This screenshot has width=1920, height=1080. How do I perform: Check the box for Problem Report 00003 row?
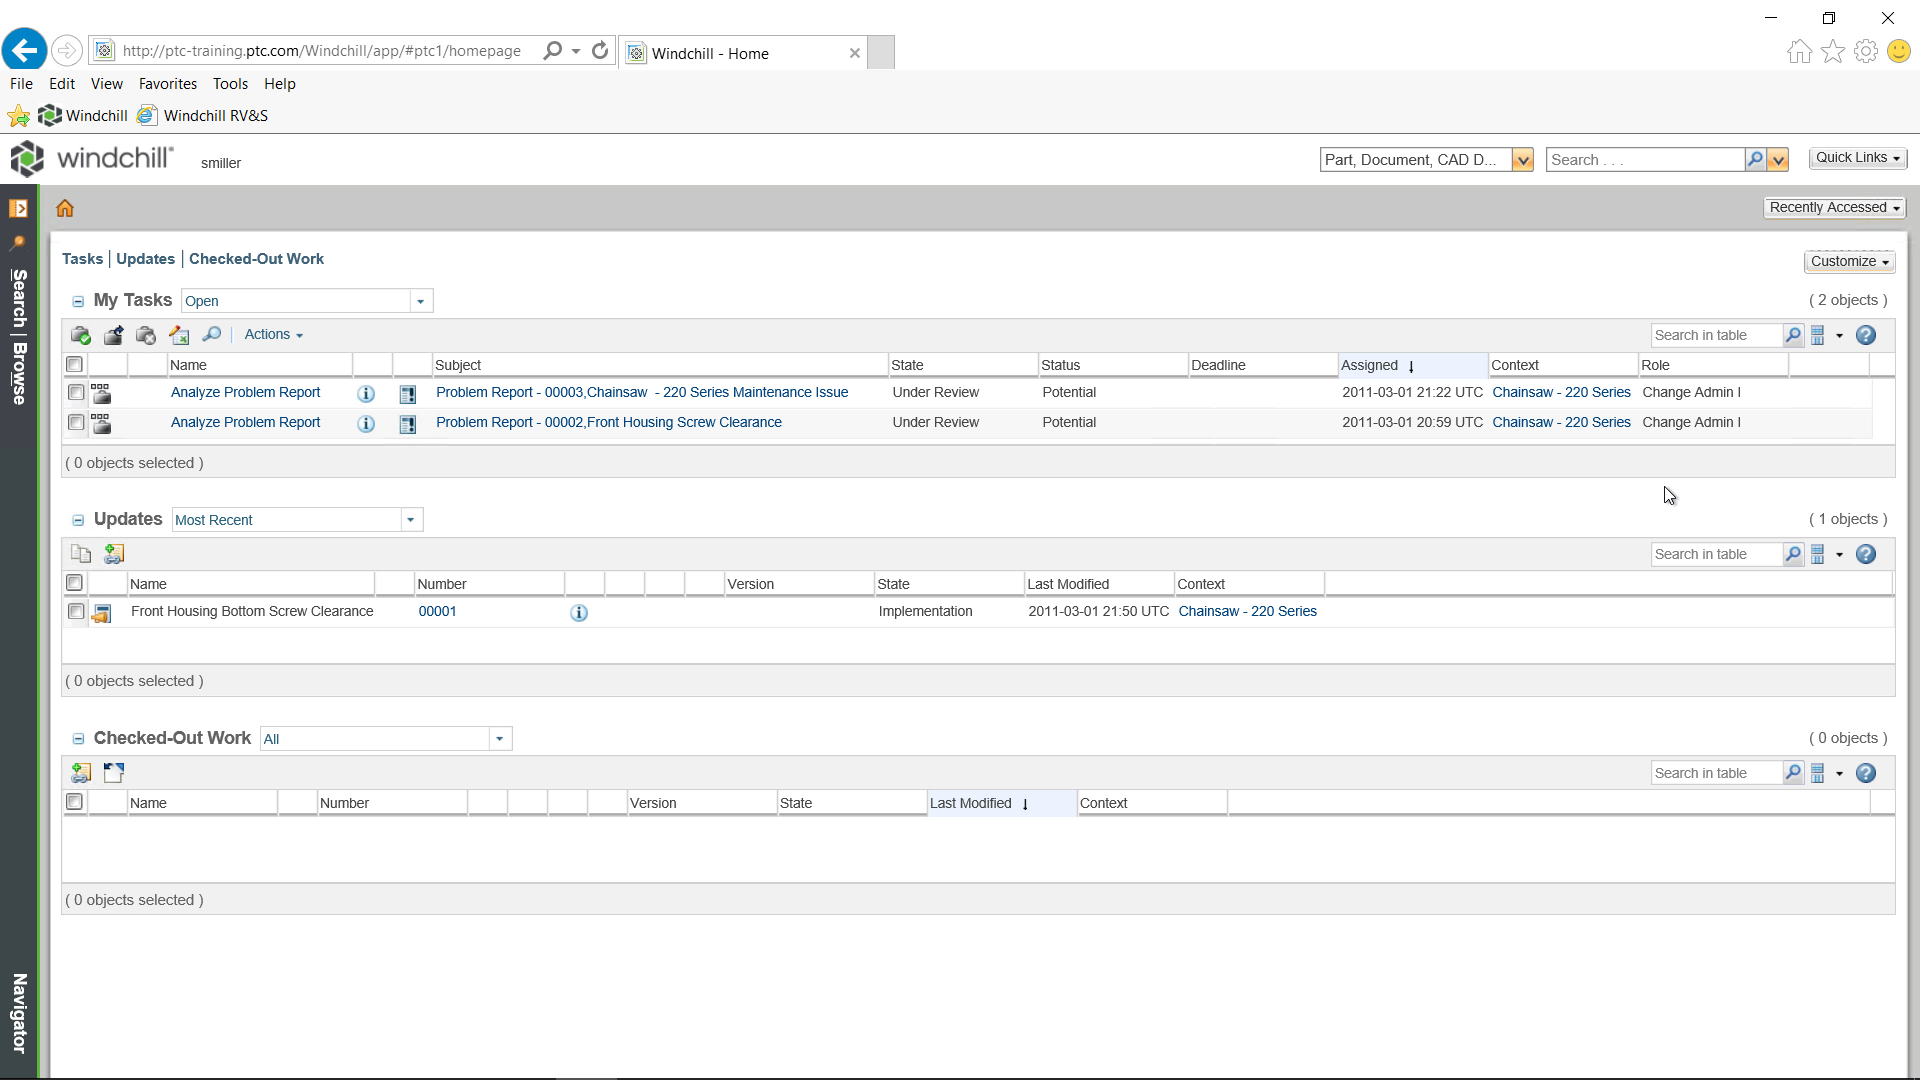(76, 392)
